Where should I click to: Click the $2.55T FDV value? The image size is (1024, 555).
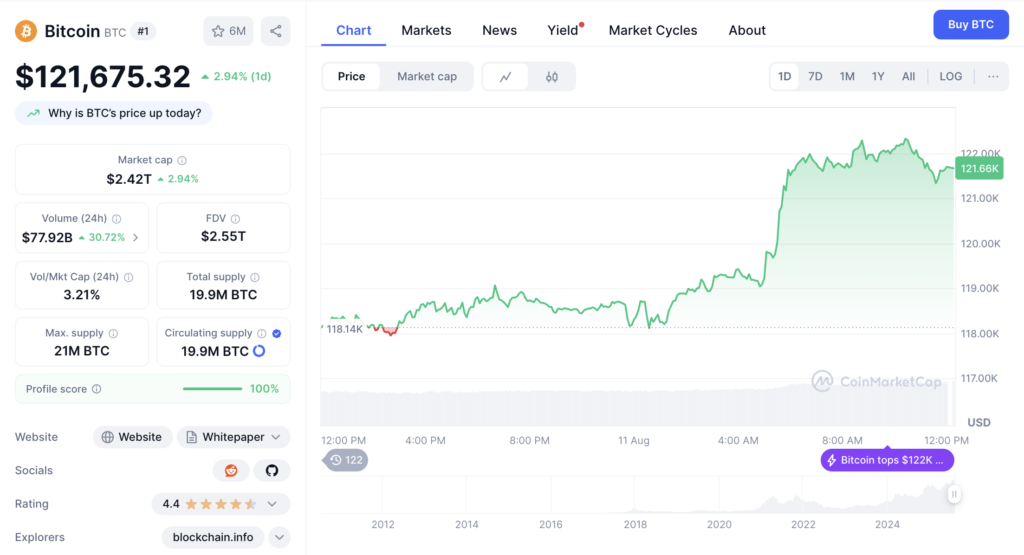[x=223, y=236]
